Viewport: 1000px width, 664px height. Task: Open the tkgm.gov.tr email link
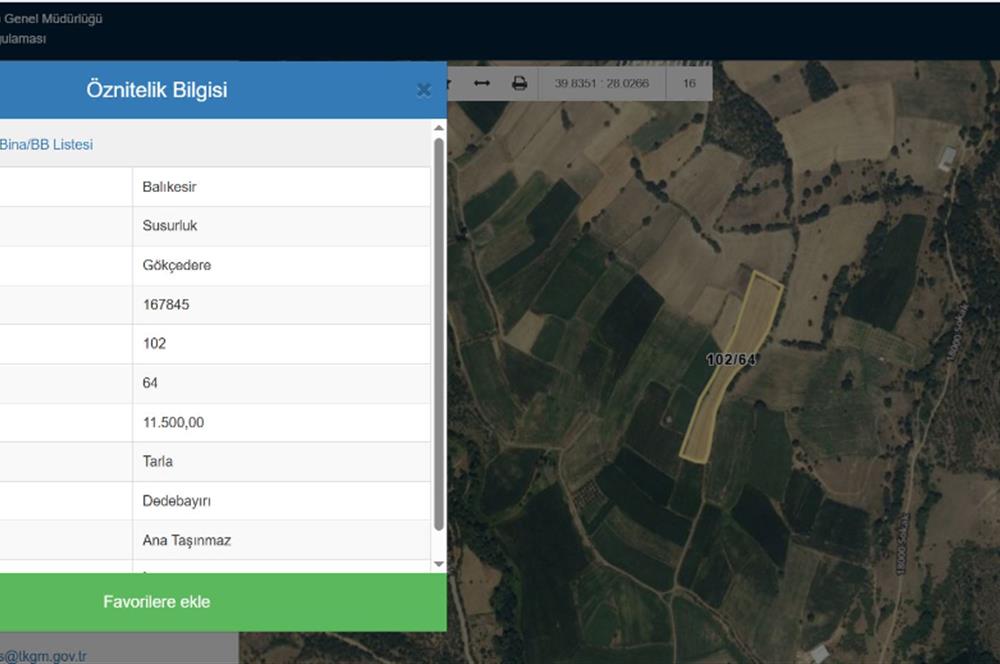[x=43, y=656]
